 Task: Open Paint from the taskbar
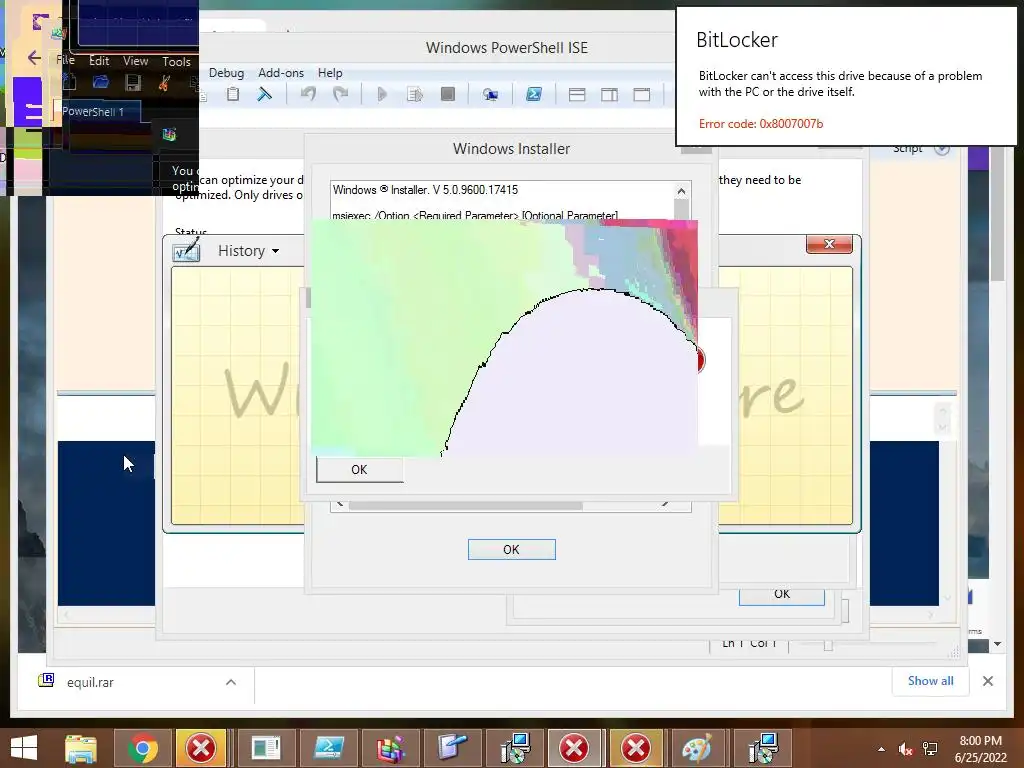pyautogui.click(x=697, y=748)
